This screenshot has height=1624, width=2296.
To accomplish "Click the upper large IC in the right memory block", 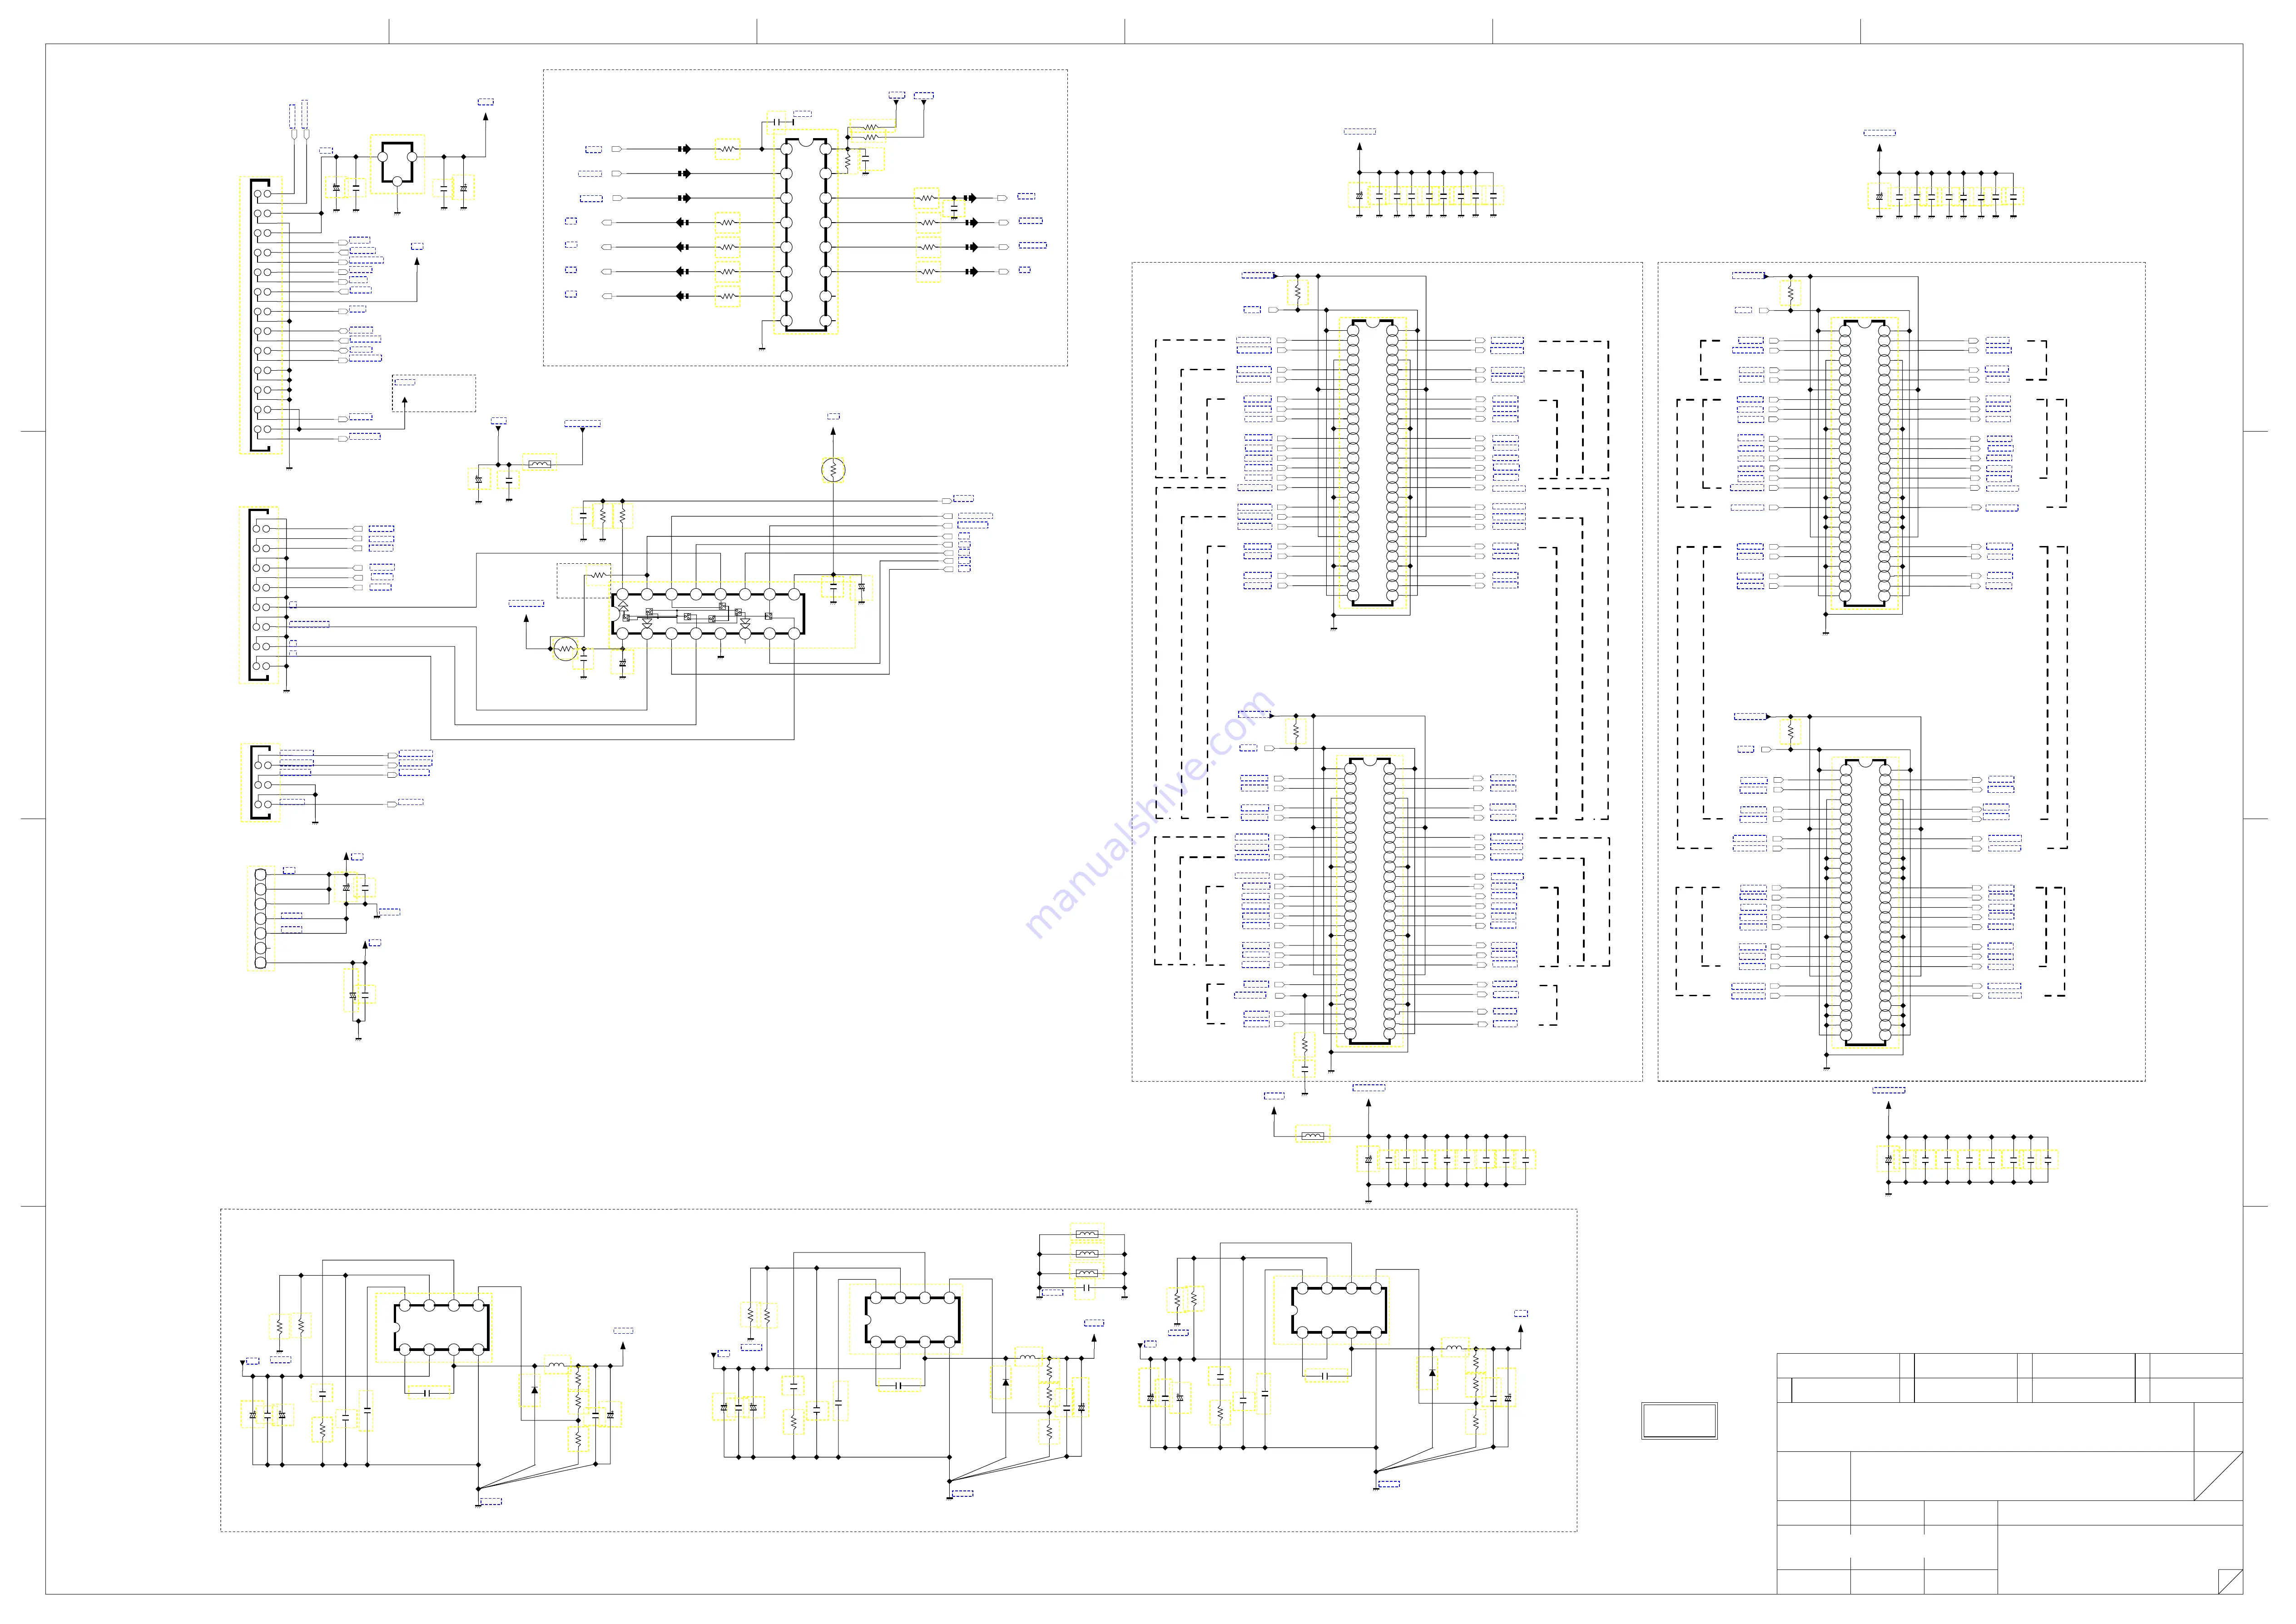I will [1864, 463].
